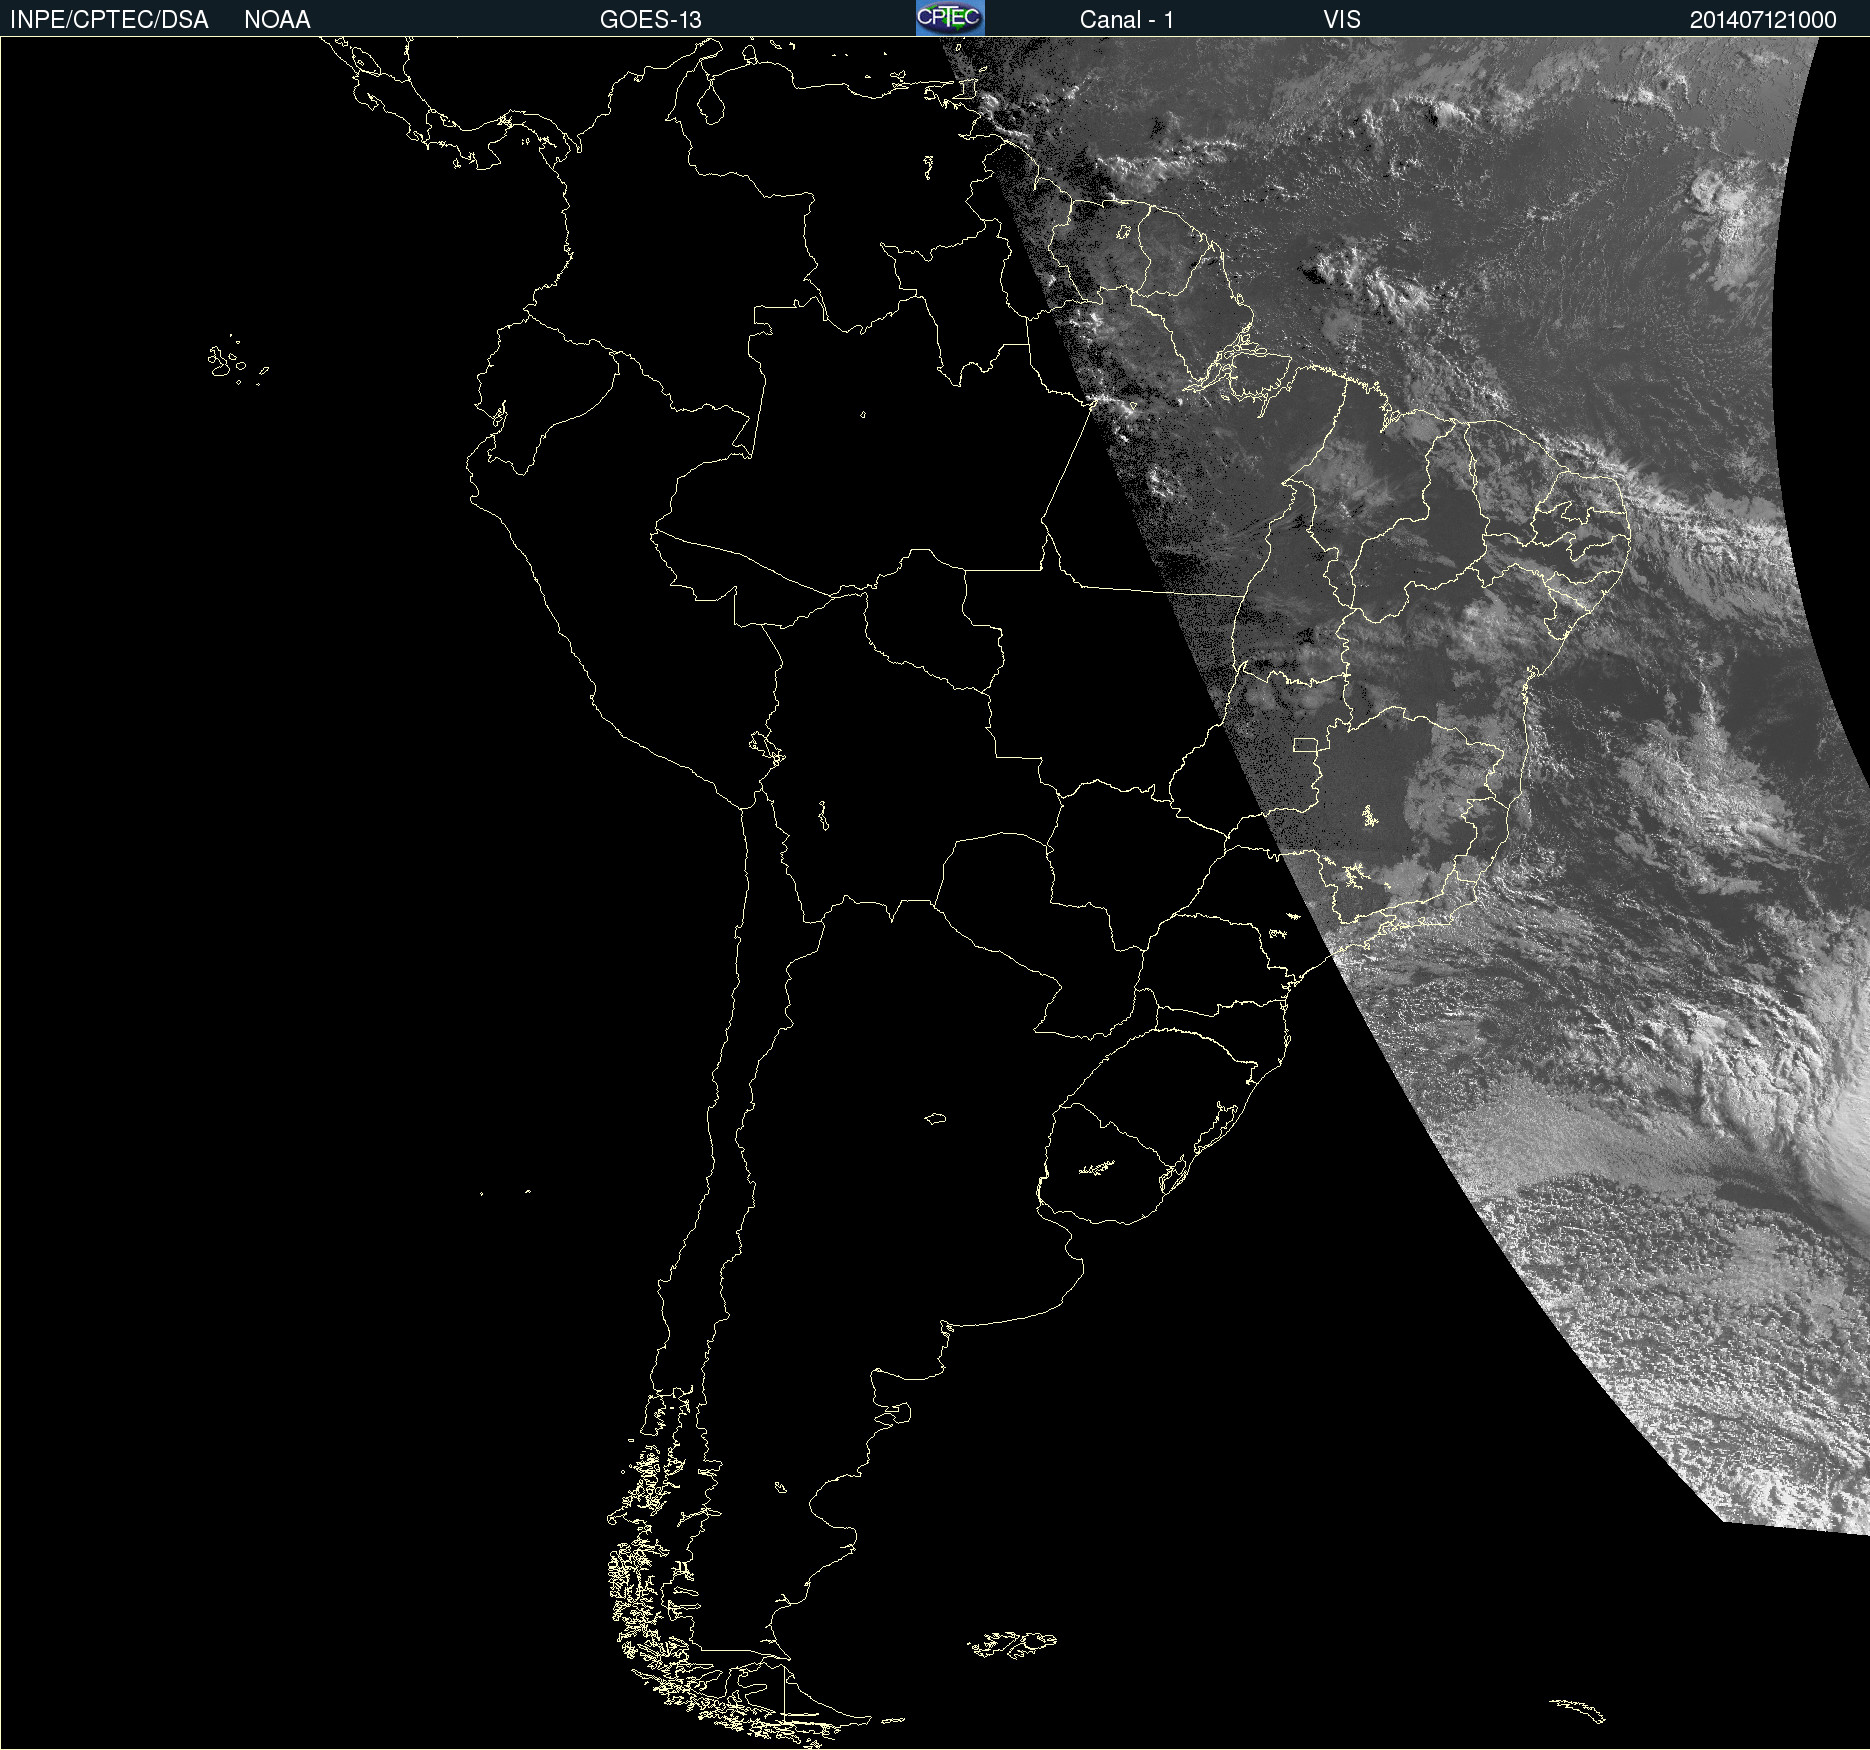
Task: Click the 201407121000 timestamp
Action: point(1763,20)
